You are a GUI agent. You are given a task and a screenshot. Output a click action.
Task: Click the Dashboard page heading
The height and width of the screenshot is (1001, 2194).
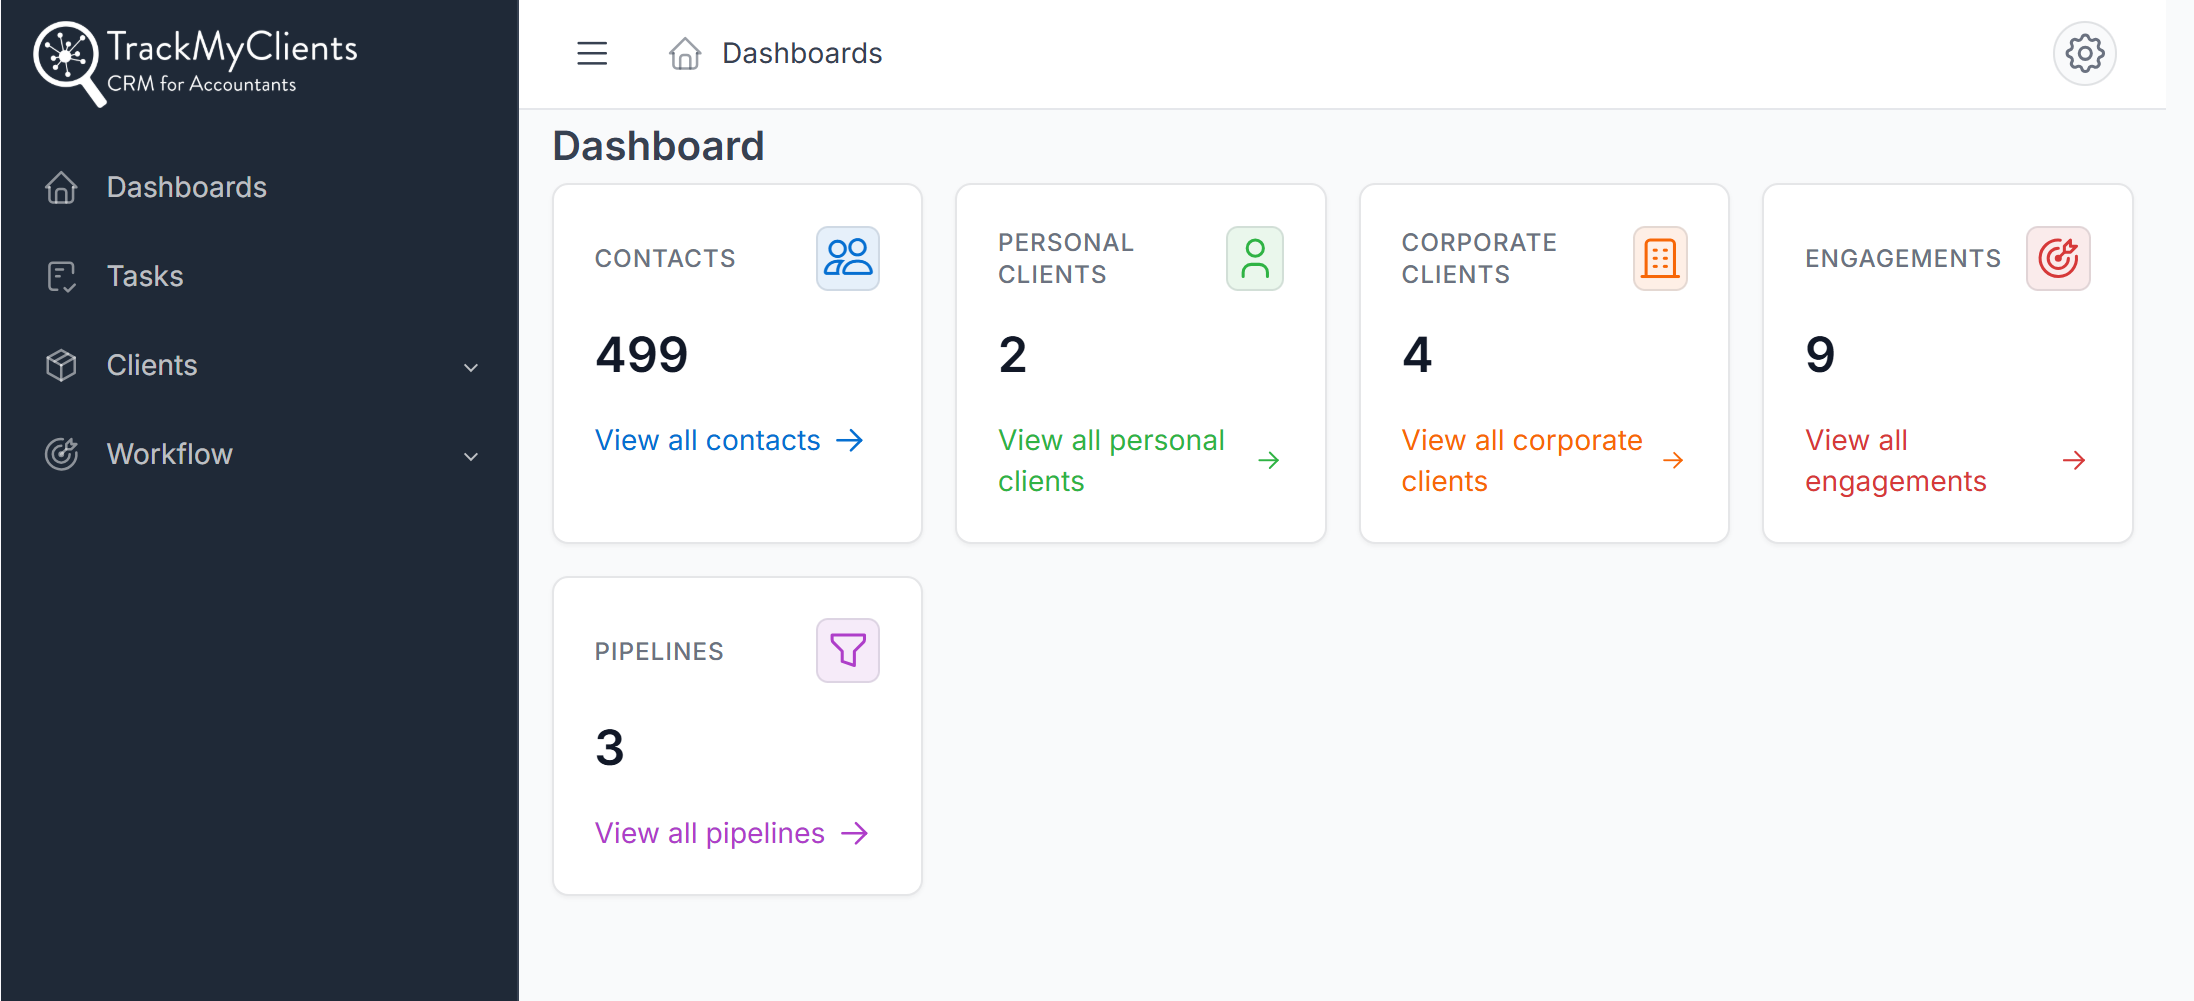[x=658, y=146]
